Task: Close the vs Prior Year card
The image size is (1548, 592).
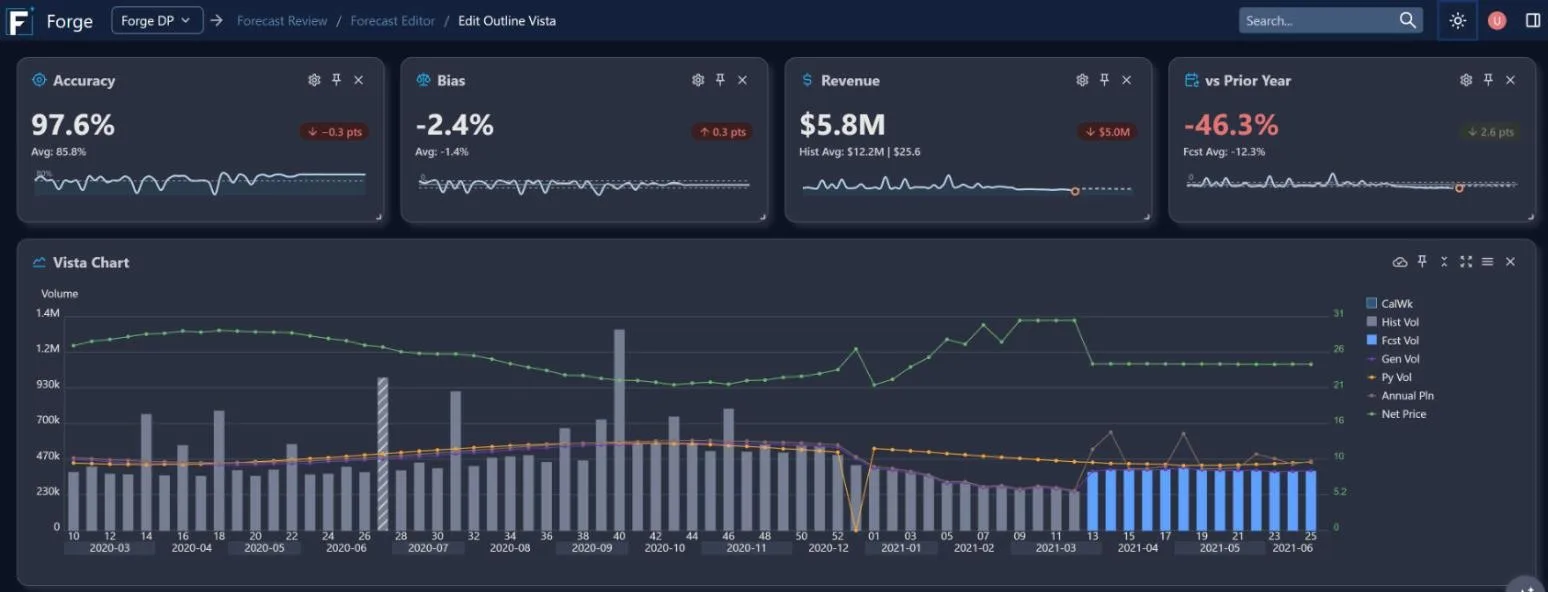Action: (1510, 80)
